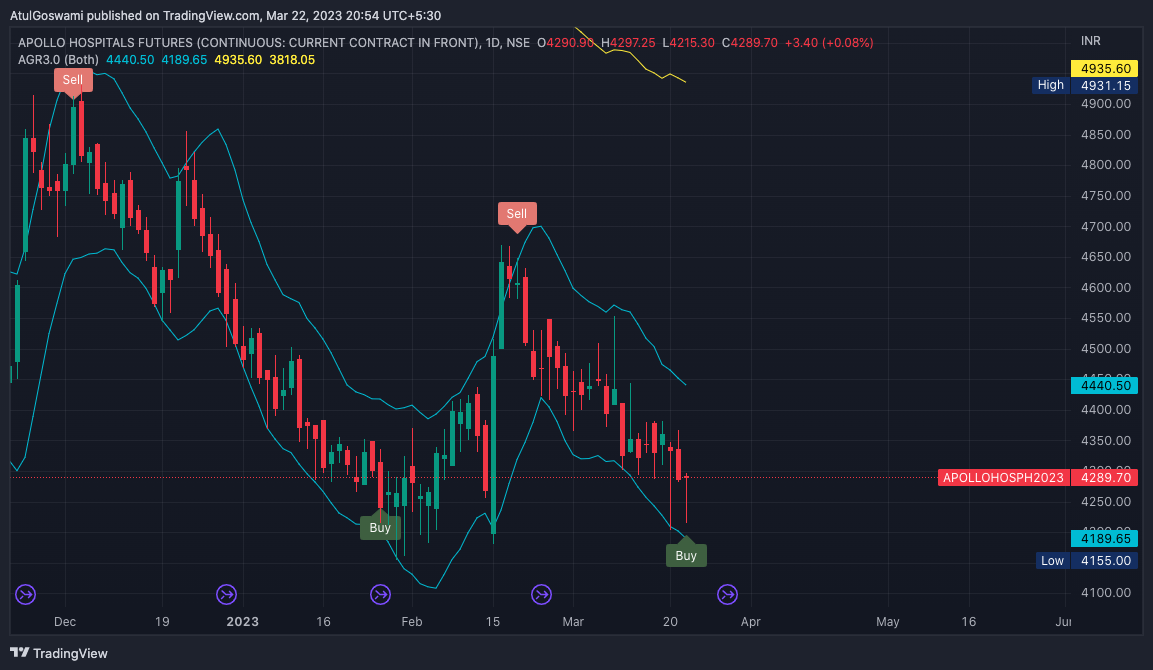This screenshot has height=670, width=1153.
Task: Open the contract rollover icon nearest Dec
Action: pyautogui.click(x=26, y=594)
